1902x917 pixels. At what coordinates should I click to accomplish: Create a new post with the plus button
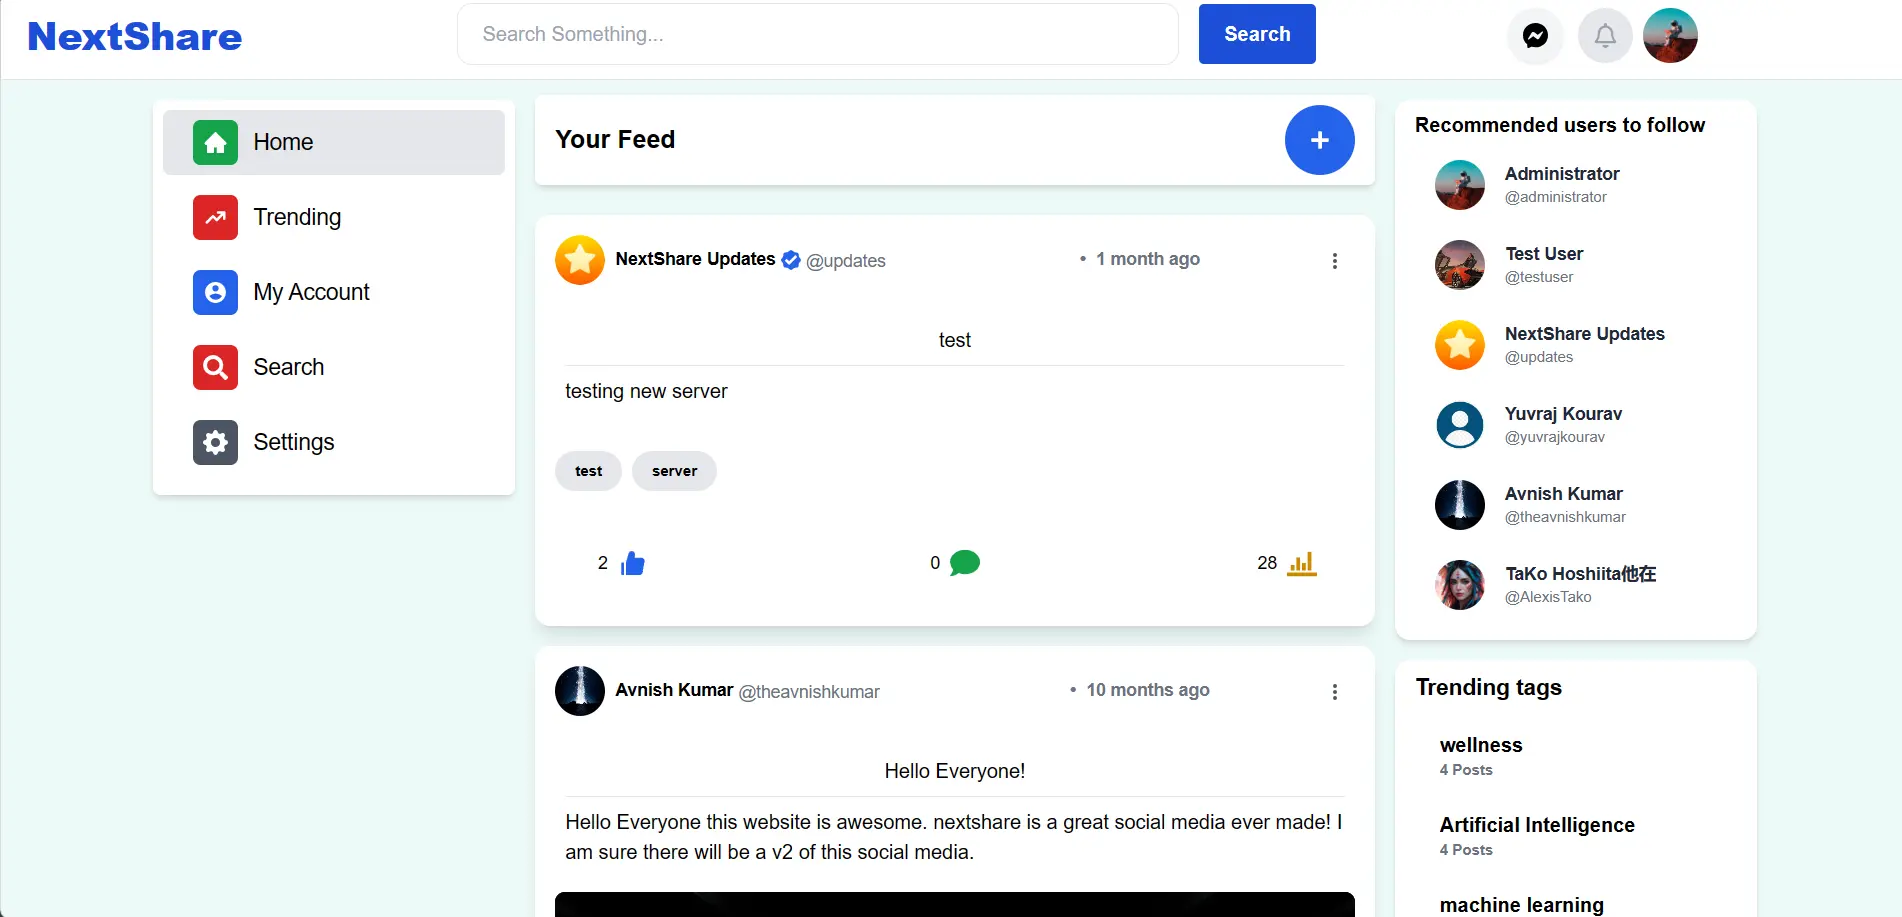point(1319,140)
